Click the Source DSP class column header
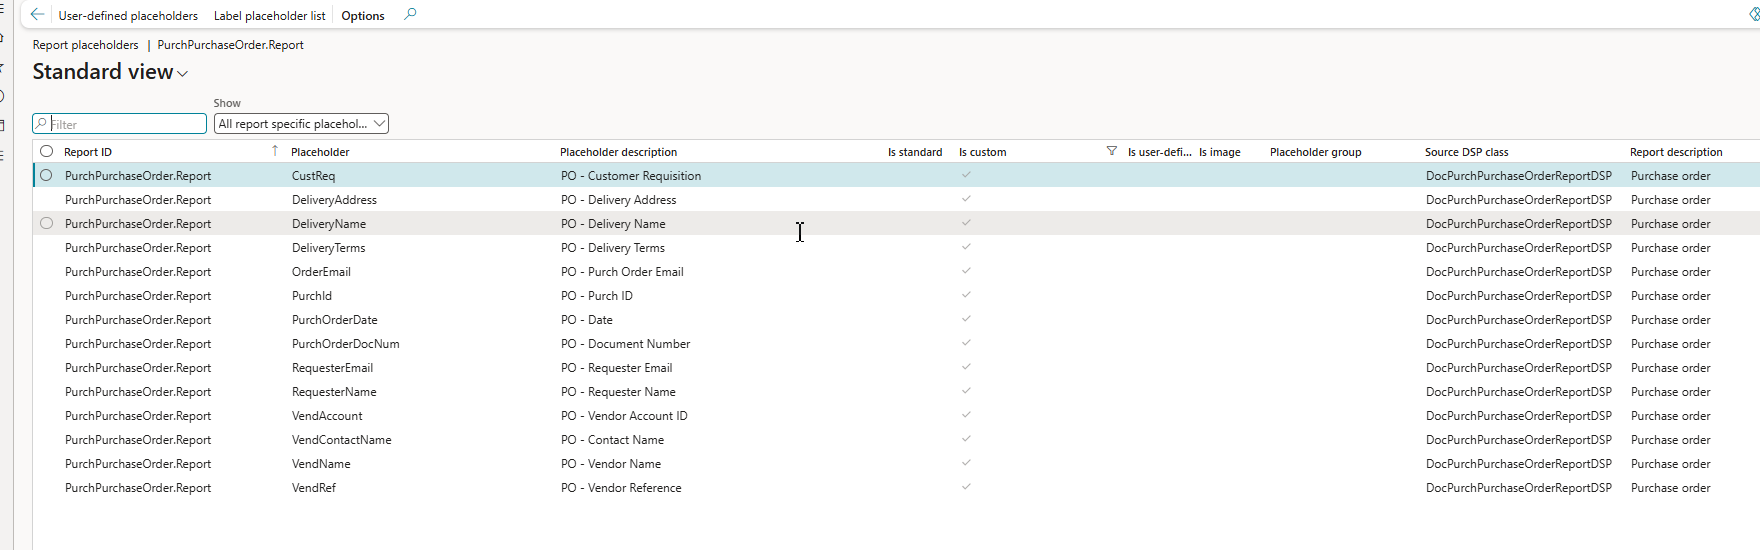The image size is (1760, 550). click(1466, 152)
